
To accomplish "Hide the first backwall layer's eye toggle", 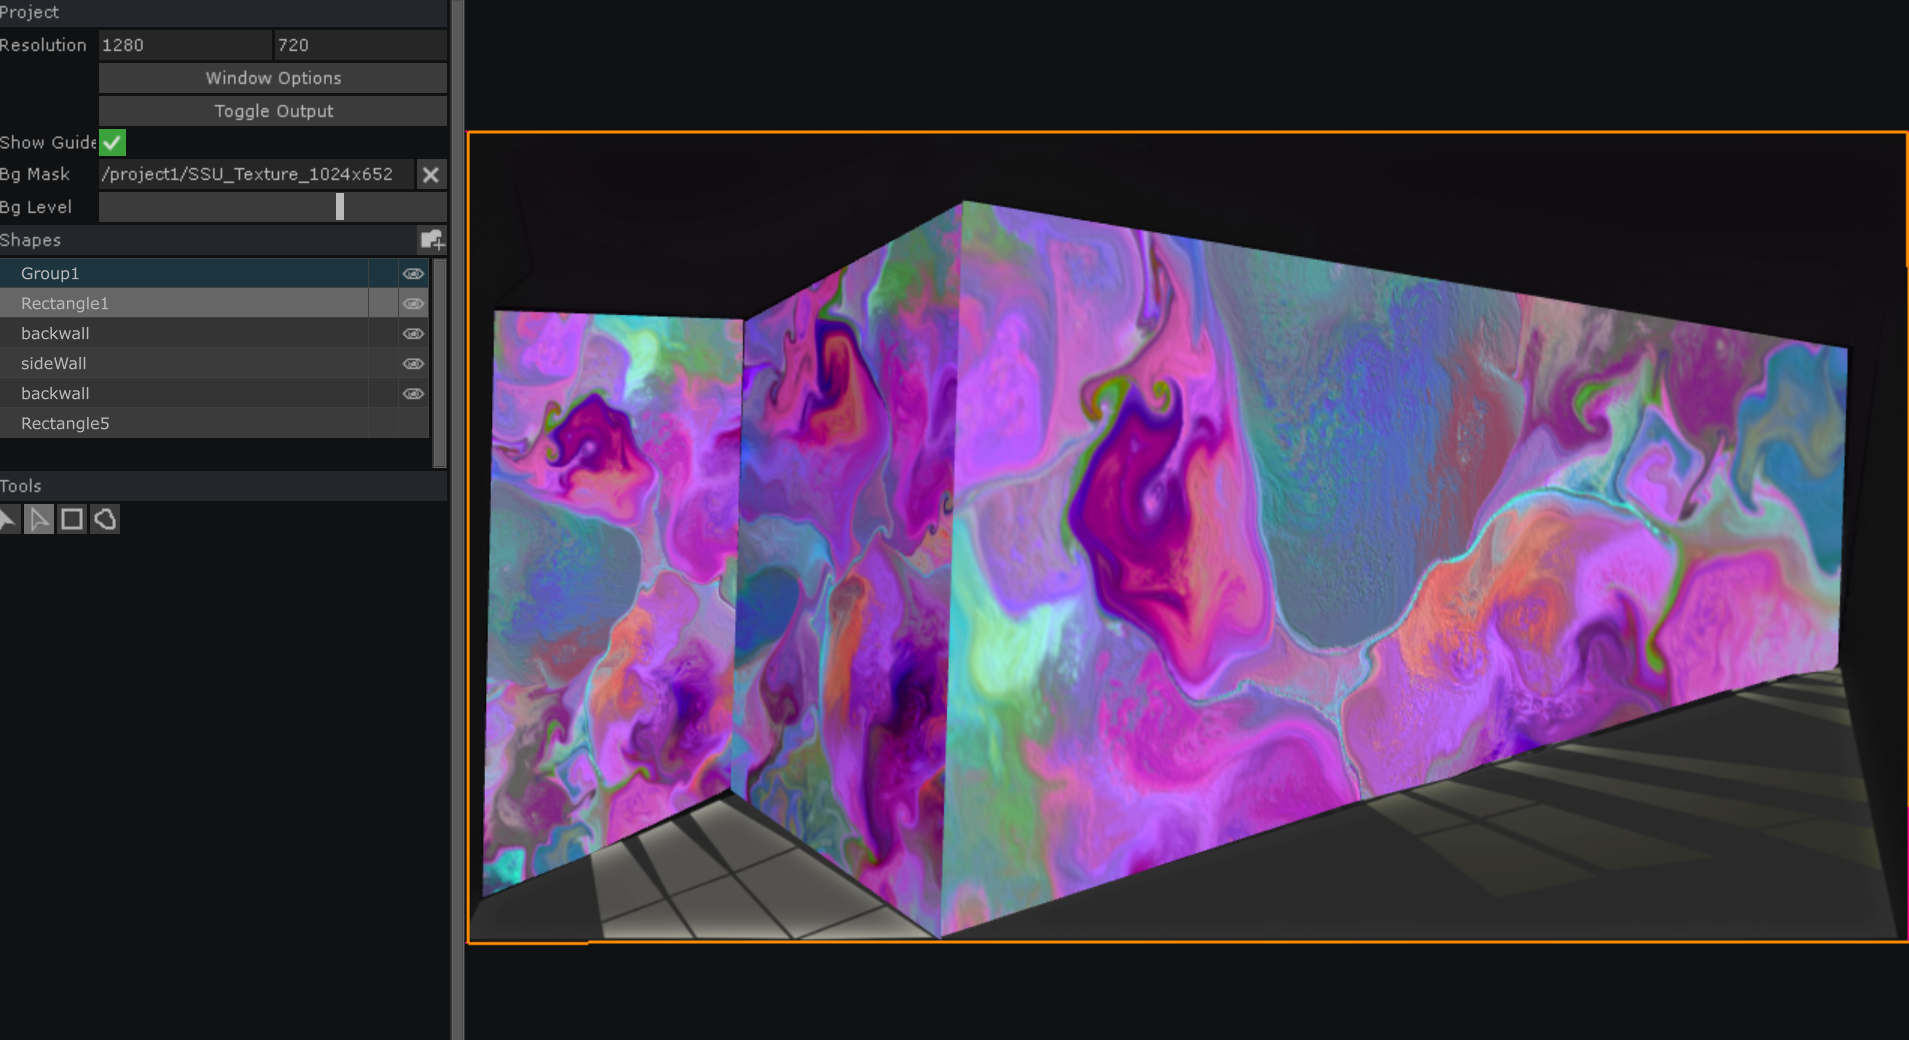I will pos(413,333).
